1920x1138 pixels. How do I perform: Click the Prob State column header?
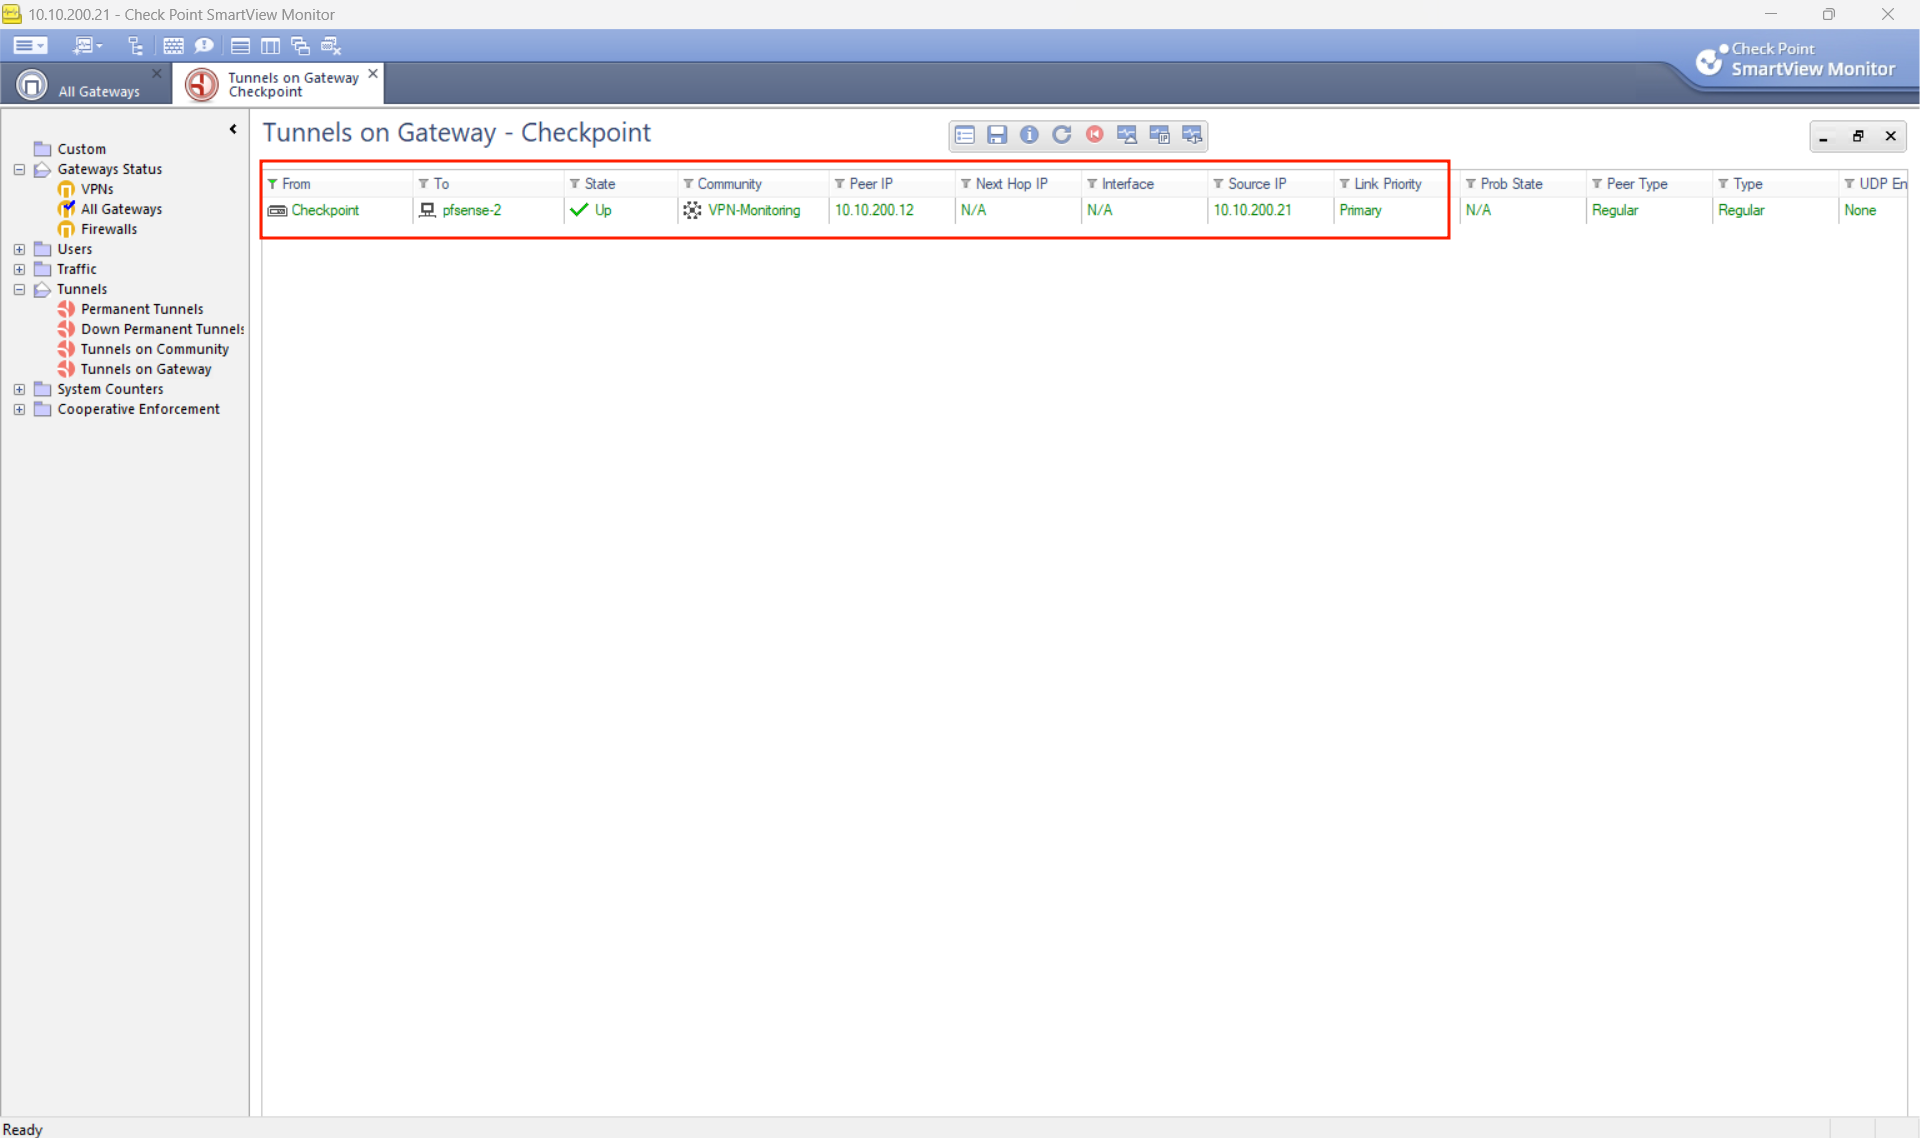[x=1522, y=184]
